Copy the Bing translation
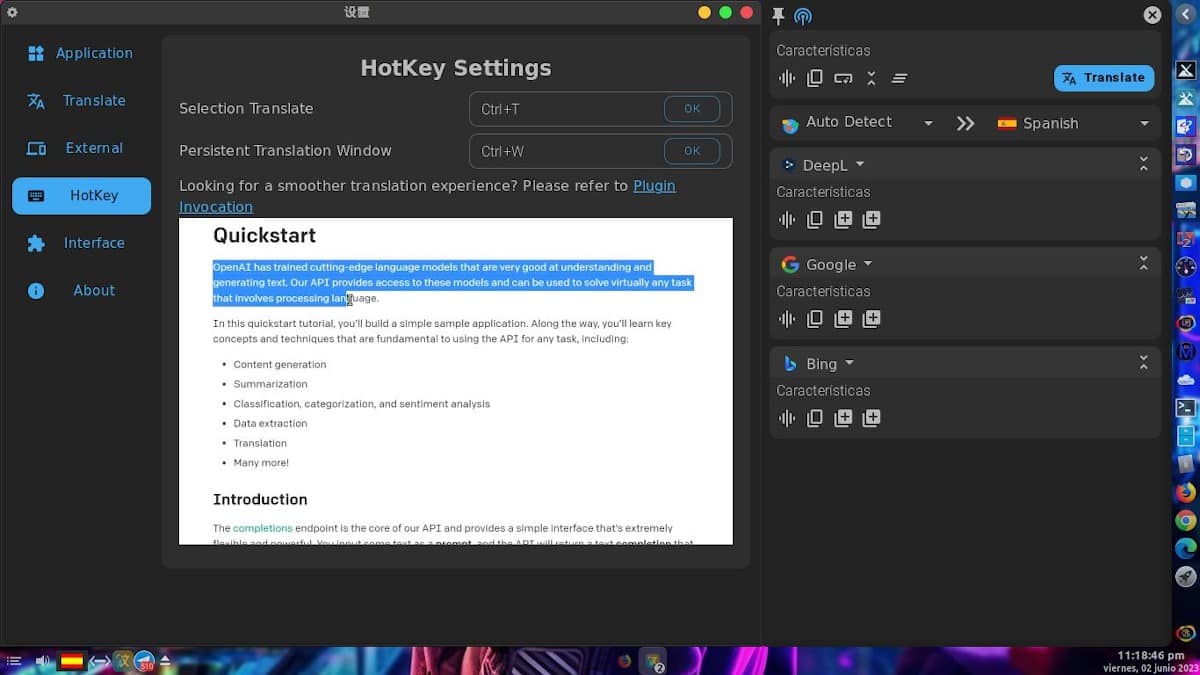The height and width of the screenshot is (675, 1200). pyautogui.click(x=815, y=419)
